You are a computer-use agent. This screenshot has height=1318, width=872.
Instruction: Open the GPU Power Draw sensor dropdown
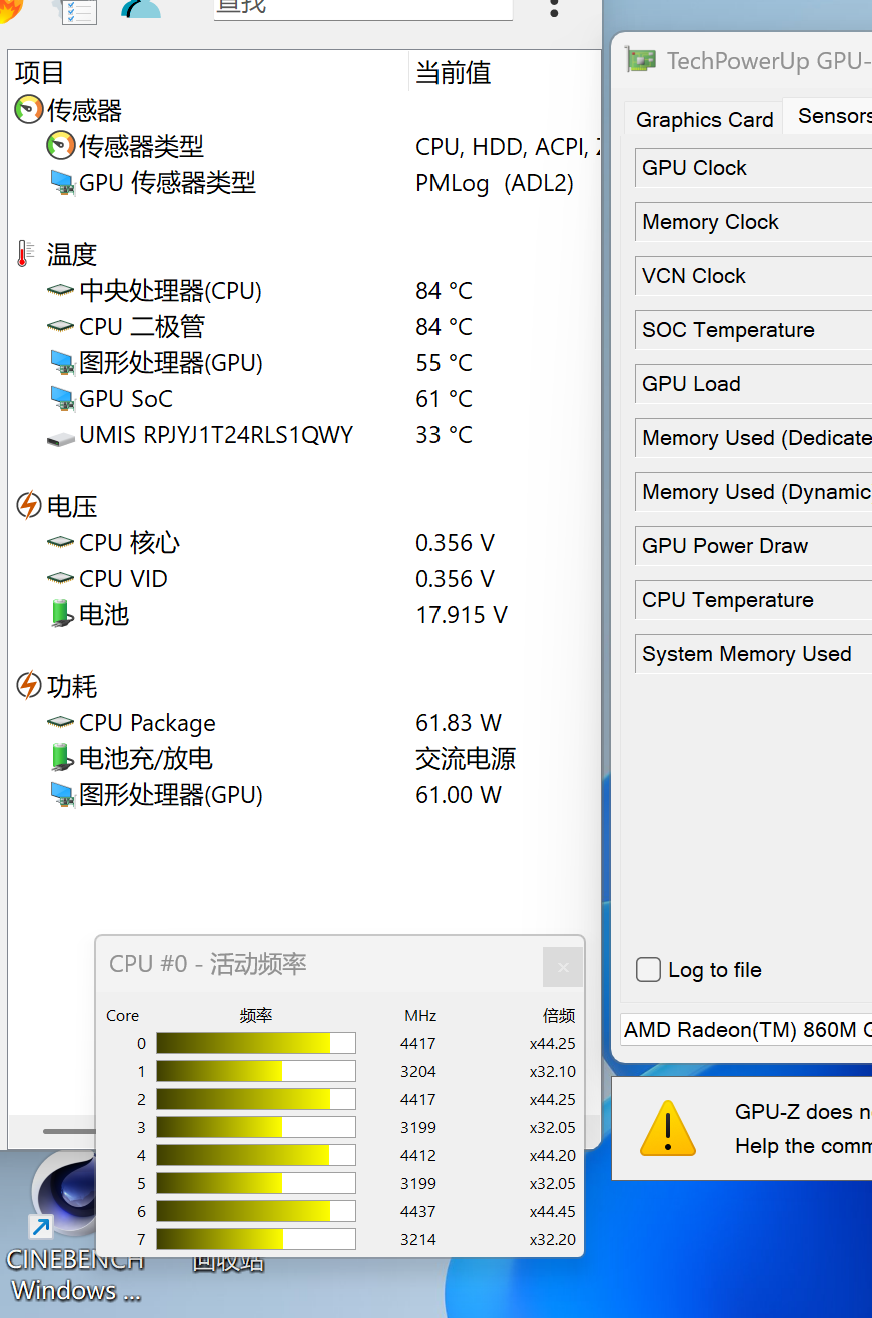point(754,546)
